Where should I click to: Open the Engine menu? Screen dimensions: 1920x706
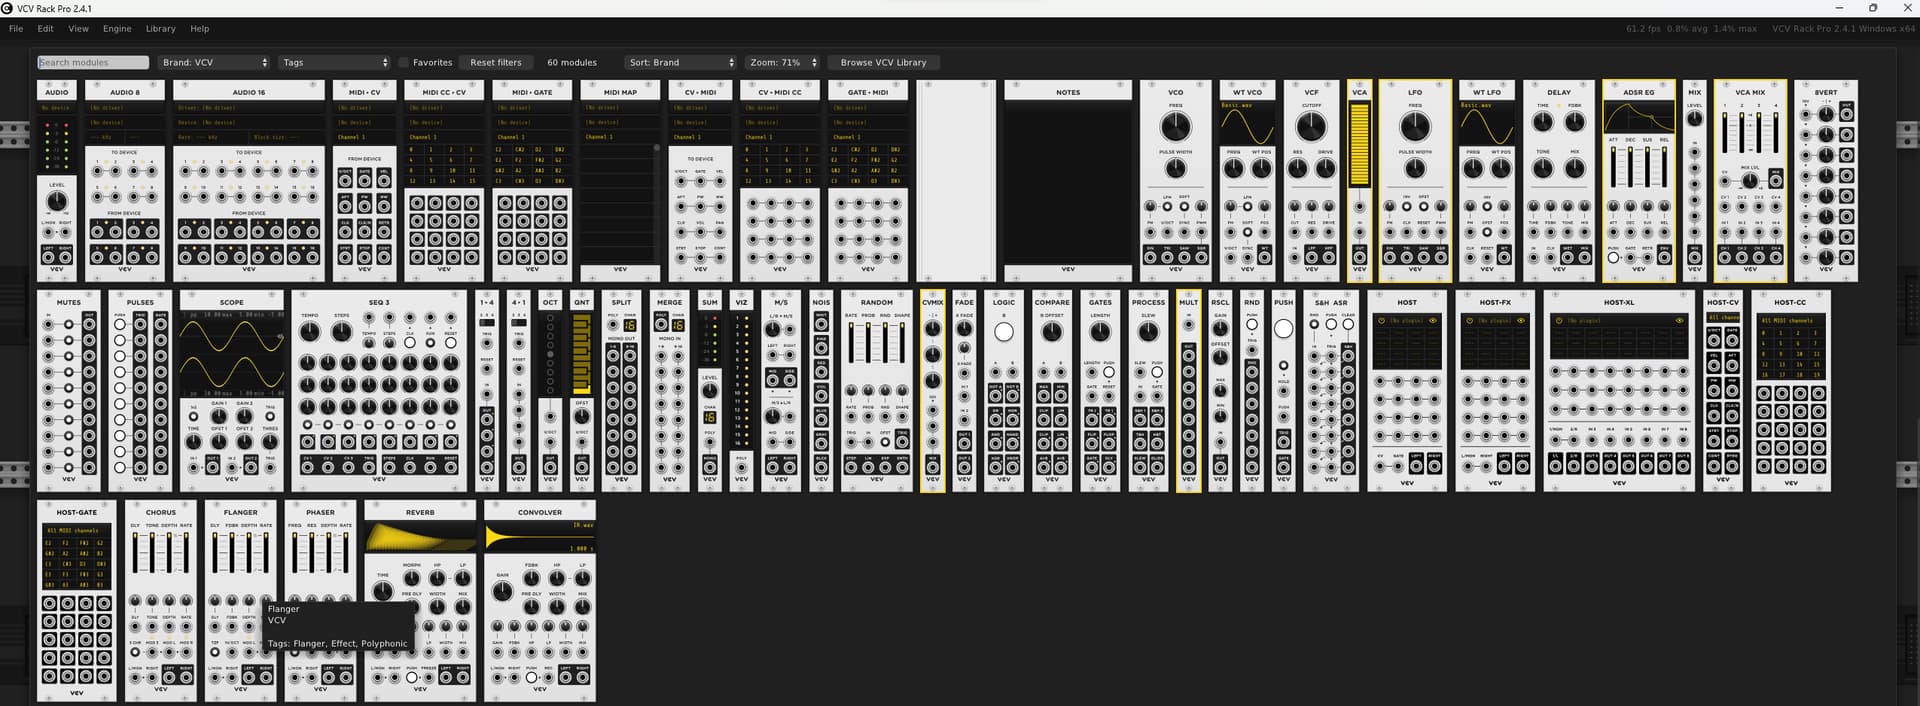tap(117, 29)
